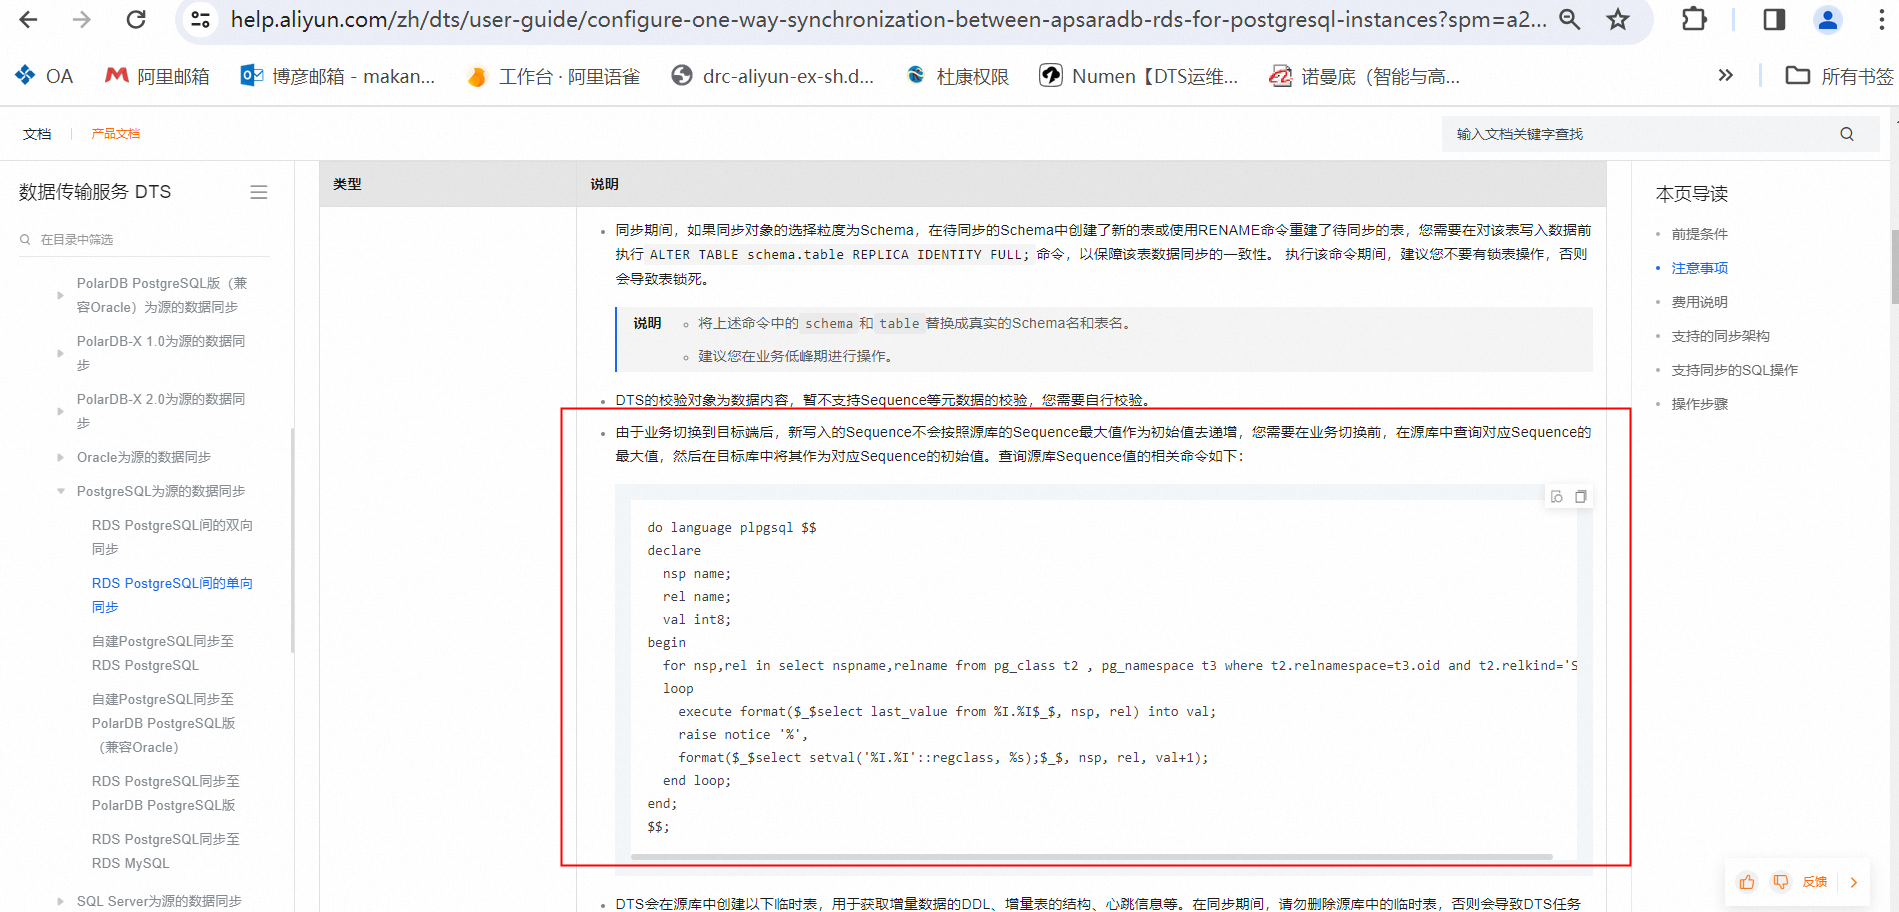Screen dimensions: 1899x912
Task: Click the page vertical scrollbar
Action: [x=1894, y=267]
